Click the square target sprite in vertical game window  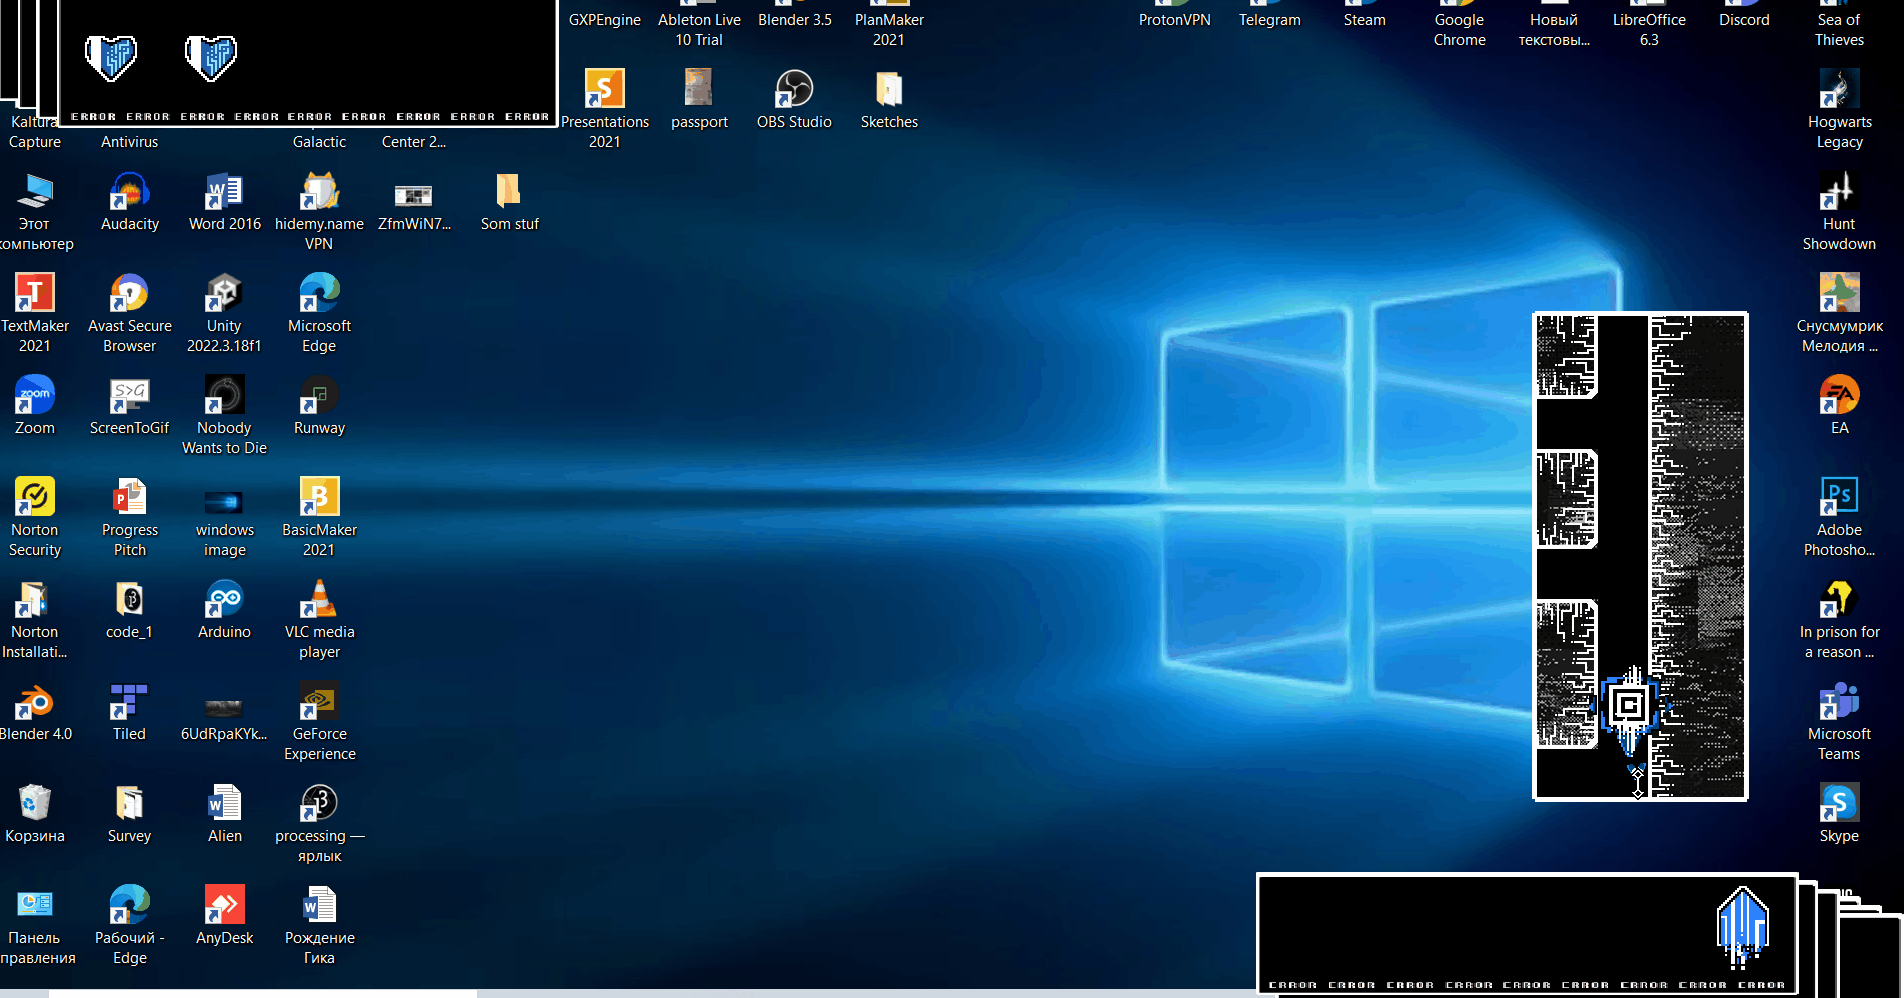pos(1629,706)
